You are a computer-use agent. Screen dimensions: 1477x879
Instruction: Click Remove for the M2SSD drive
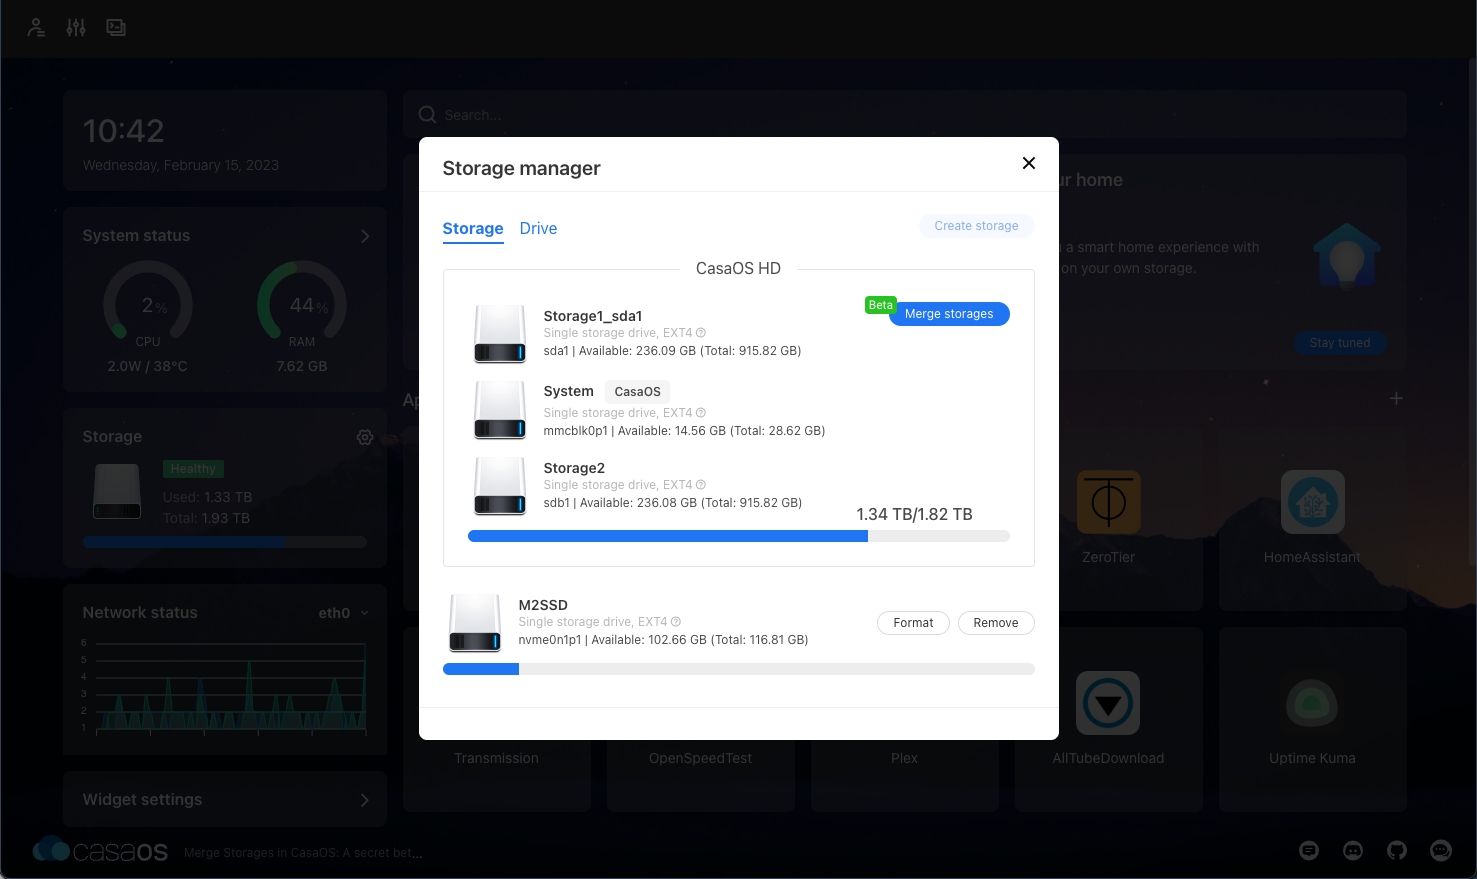coord(996,623)
